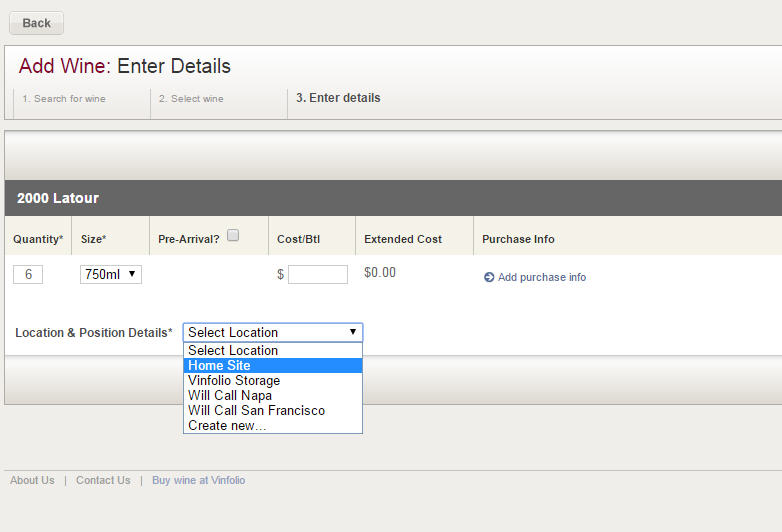Go to step 1 Search for wine
Viewport: 782px width, 532px height.
tap(64, 99)
